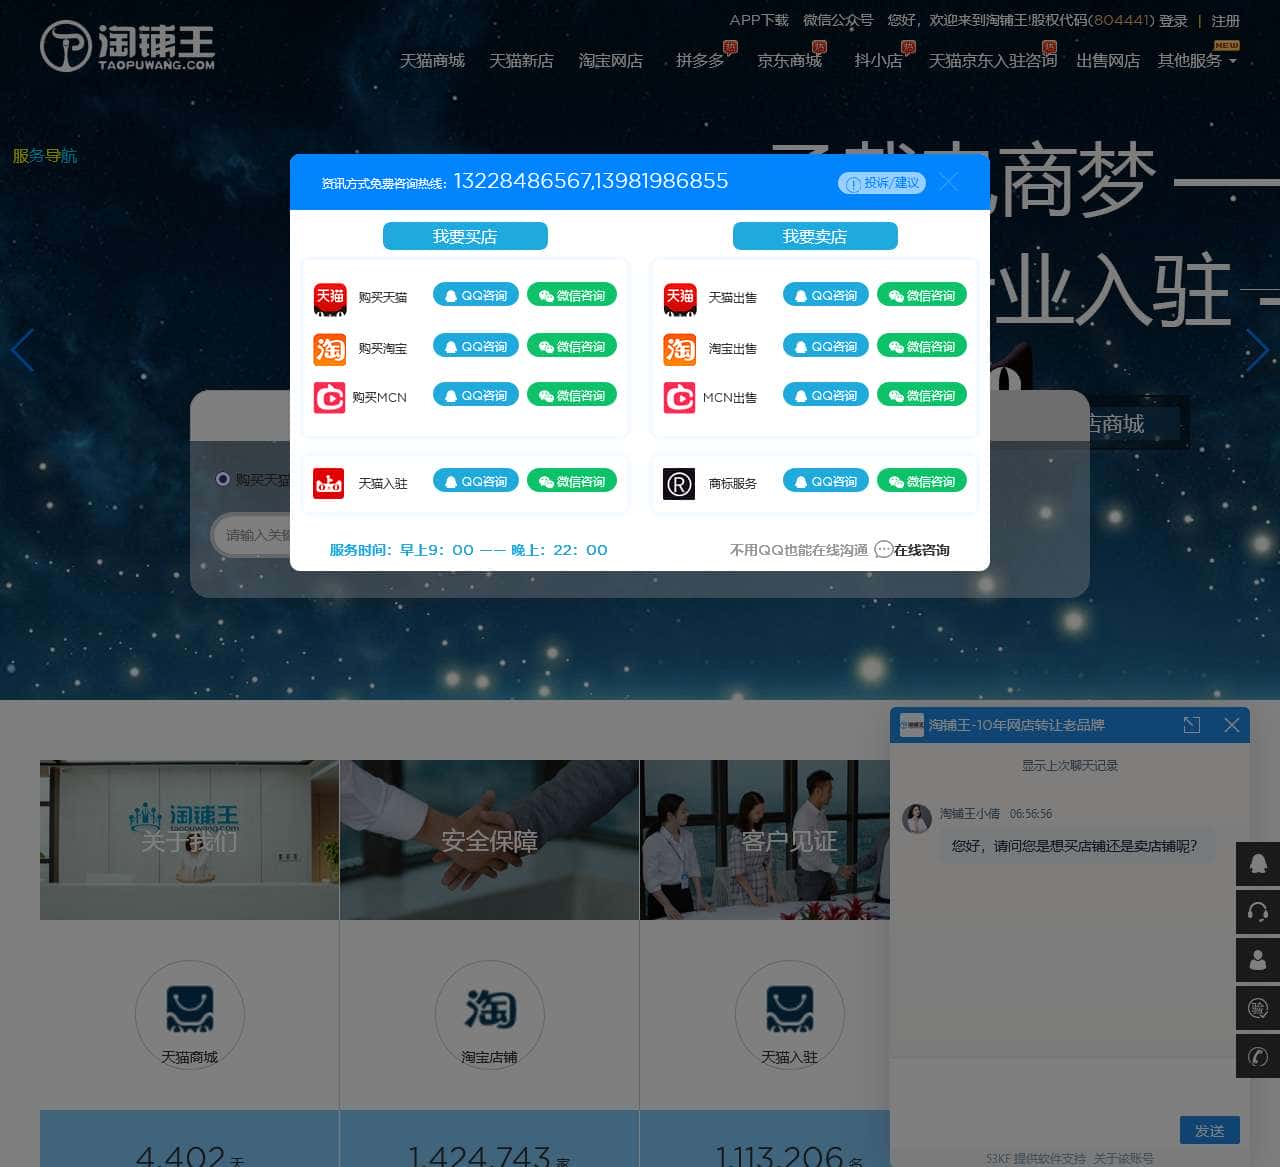Click the 淘宝 icon next to 购买淘宝

tap(329, 349)
